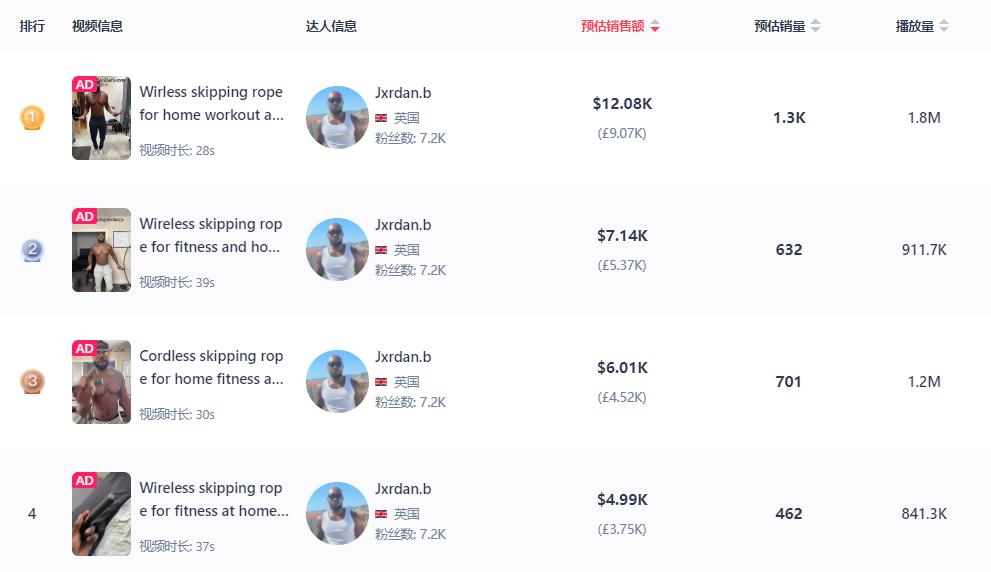991x572 pixels.
Task: Click the bronze rank 3 medal icon
Action: 32,382
